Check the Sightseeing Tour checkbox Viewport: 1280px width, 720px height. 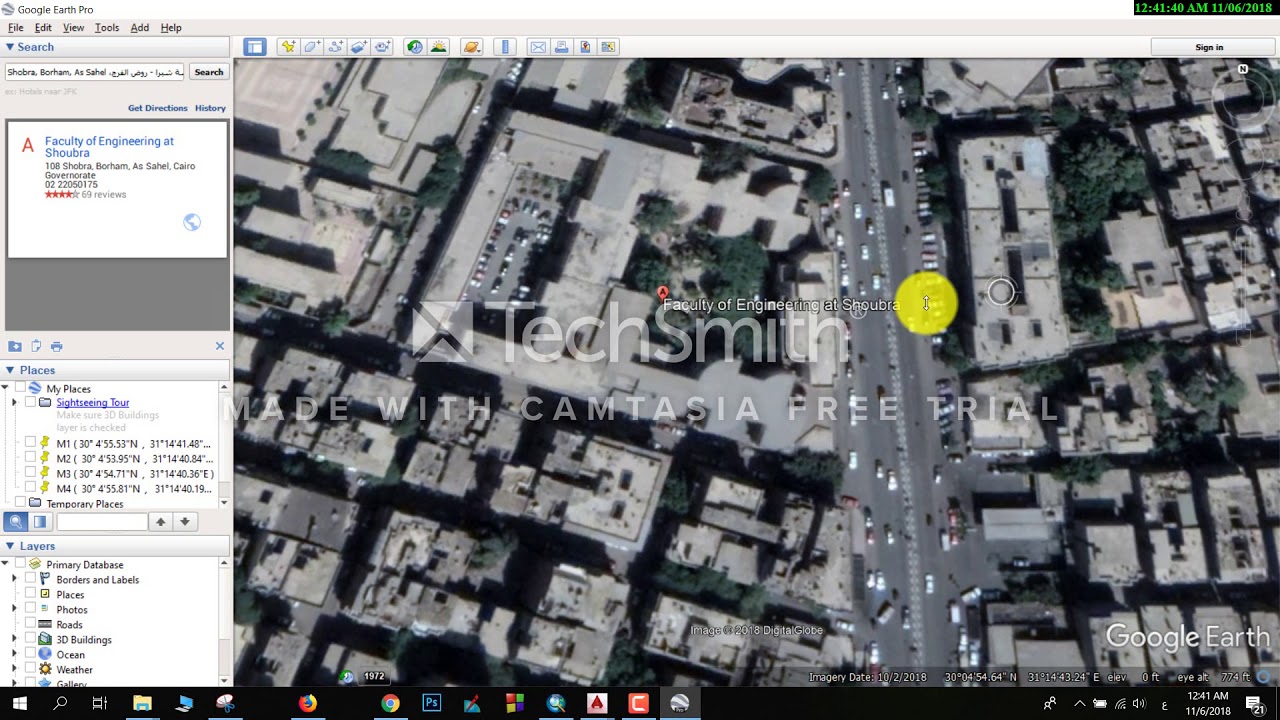click(30, 402)
